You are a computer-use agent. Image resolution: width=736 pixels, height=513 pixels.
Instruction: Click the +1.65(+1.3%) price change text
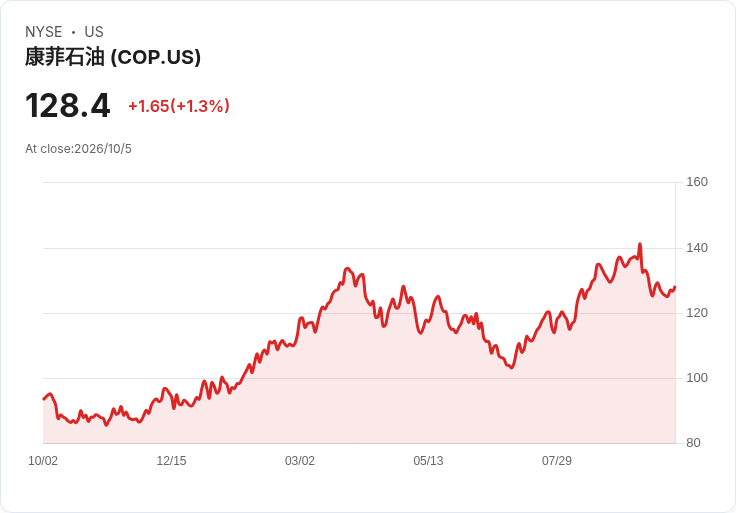(x=179, y=106)
